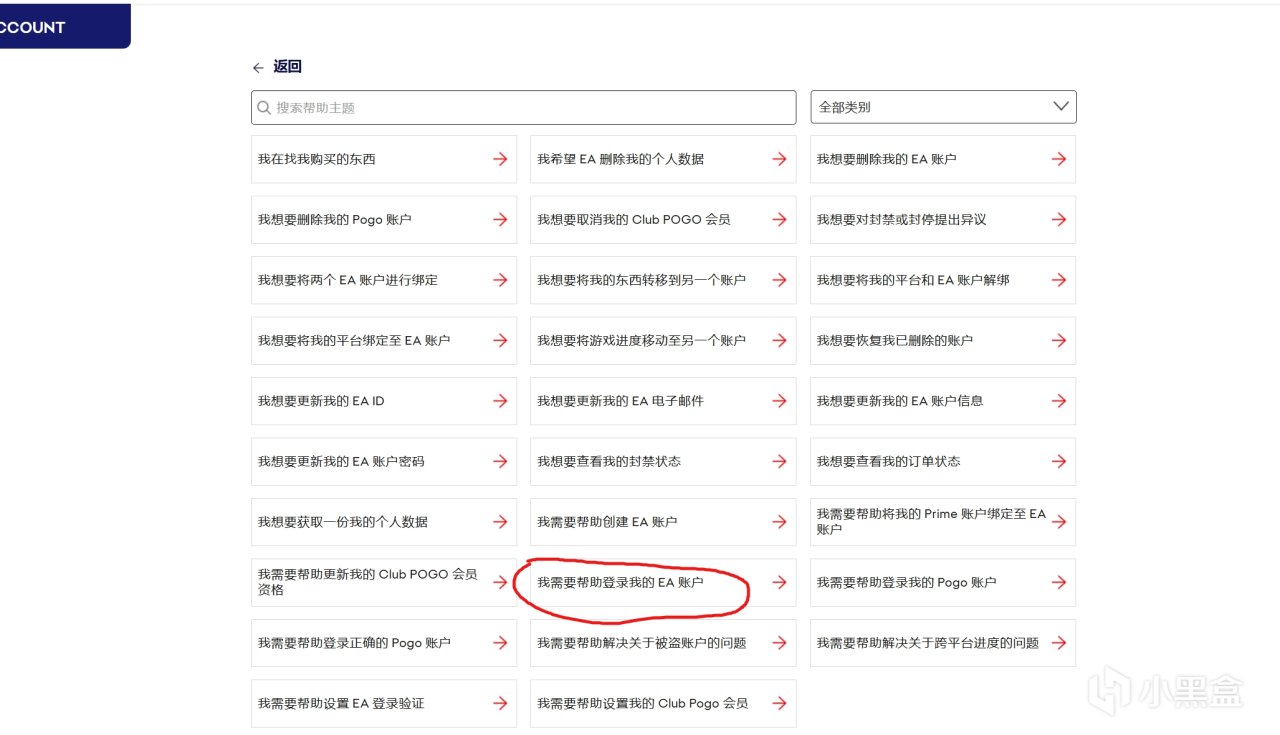Click arrow beside 我想要获取一份我的个人数据
The width and height of the screenshot is (1280, 735).
[x=500, y=522]
